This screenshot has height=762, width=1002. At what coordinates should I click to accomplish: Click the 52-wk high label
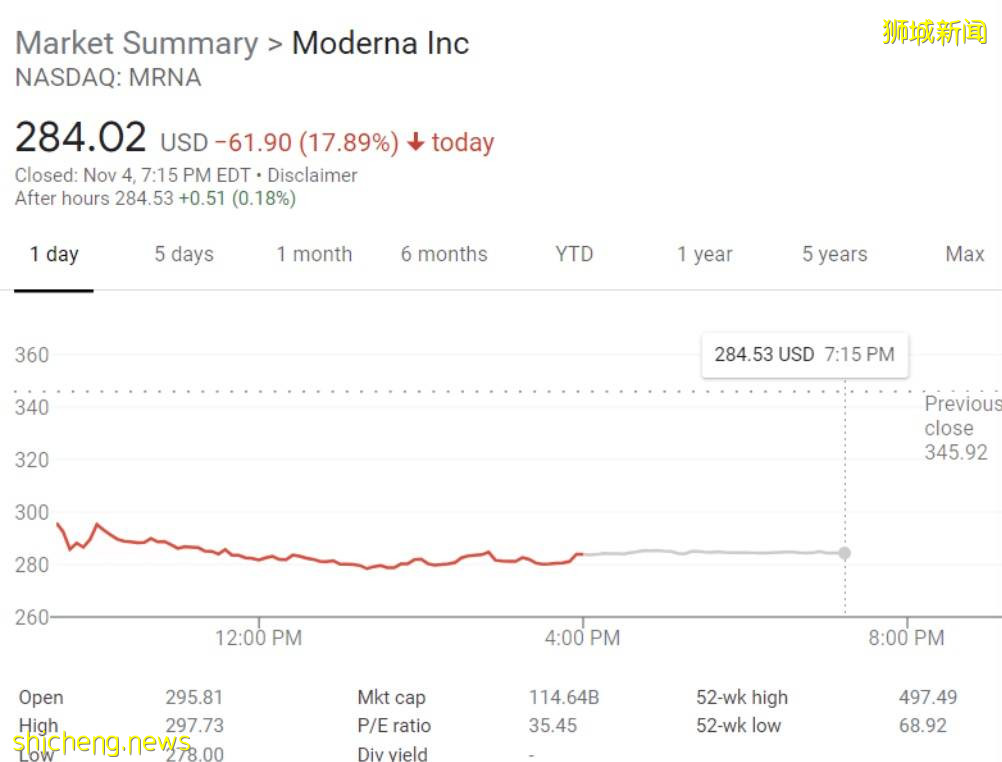[x=742, y=698]
